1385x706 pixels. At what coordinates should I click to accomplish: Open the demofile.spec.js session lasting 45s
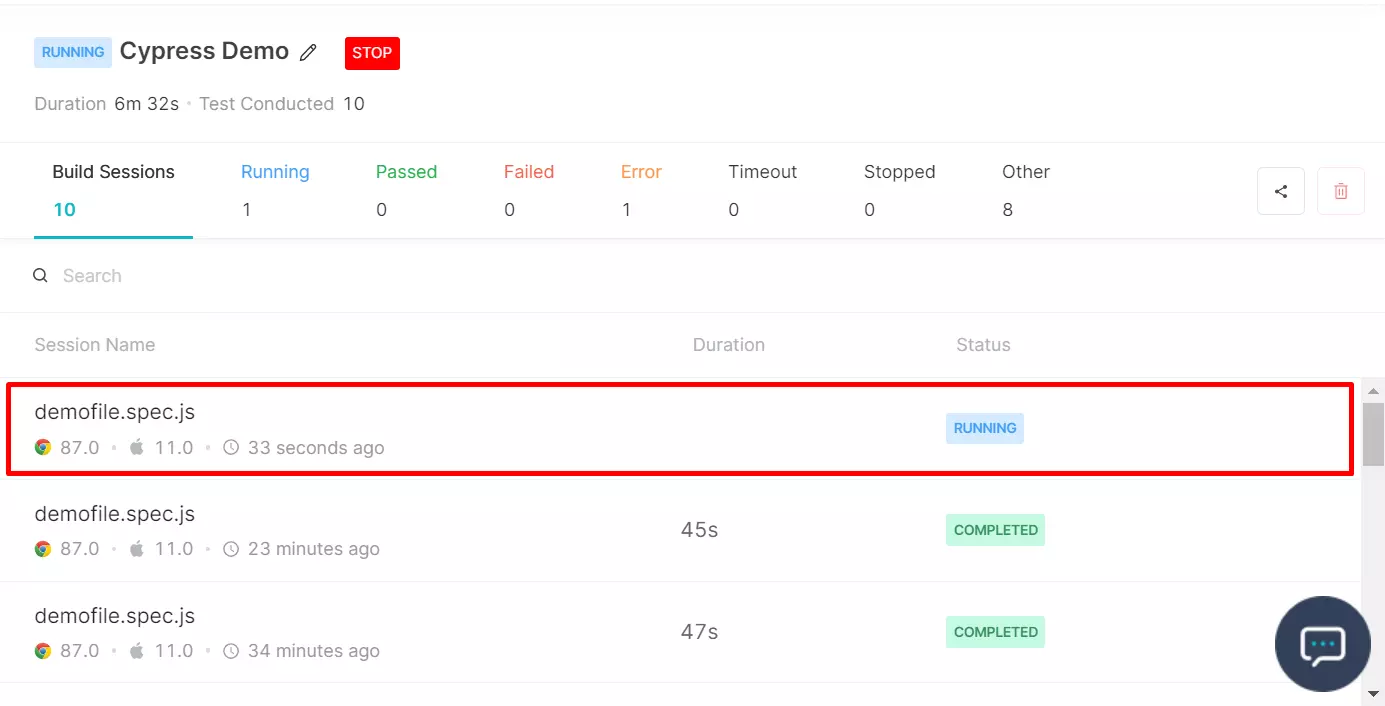click(115, 514)
